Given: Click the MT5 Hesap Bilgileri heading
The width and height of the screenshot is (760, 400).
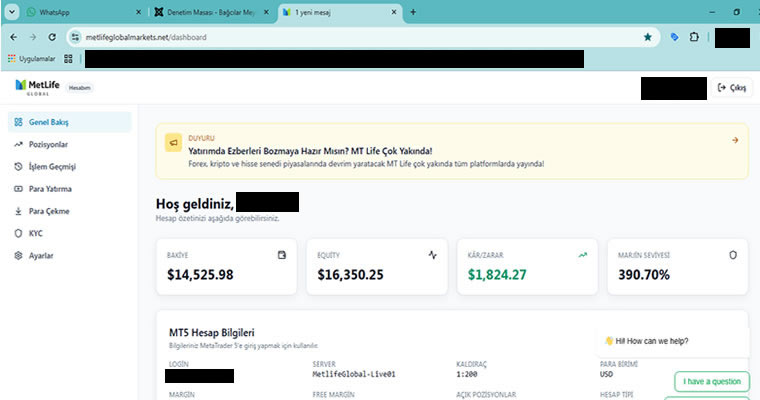Looking at the screenshot, I should (211, 333).
